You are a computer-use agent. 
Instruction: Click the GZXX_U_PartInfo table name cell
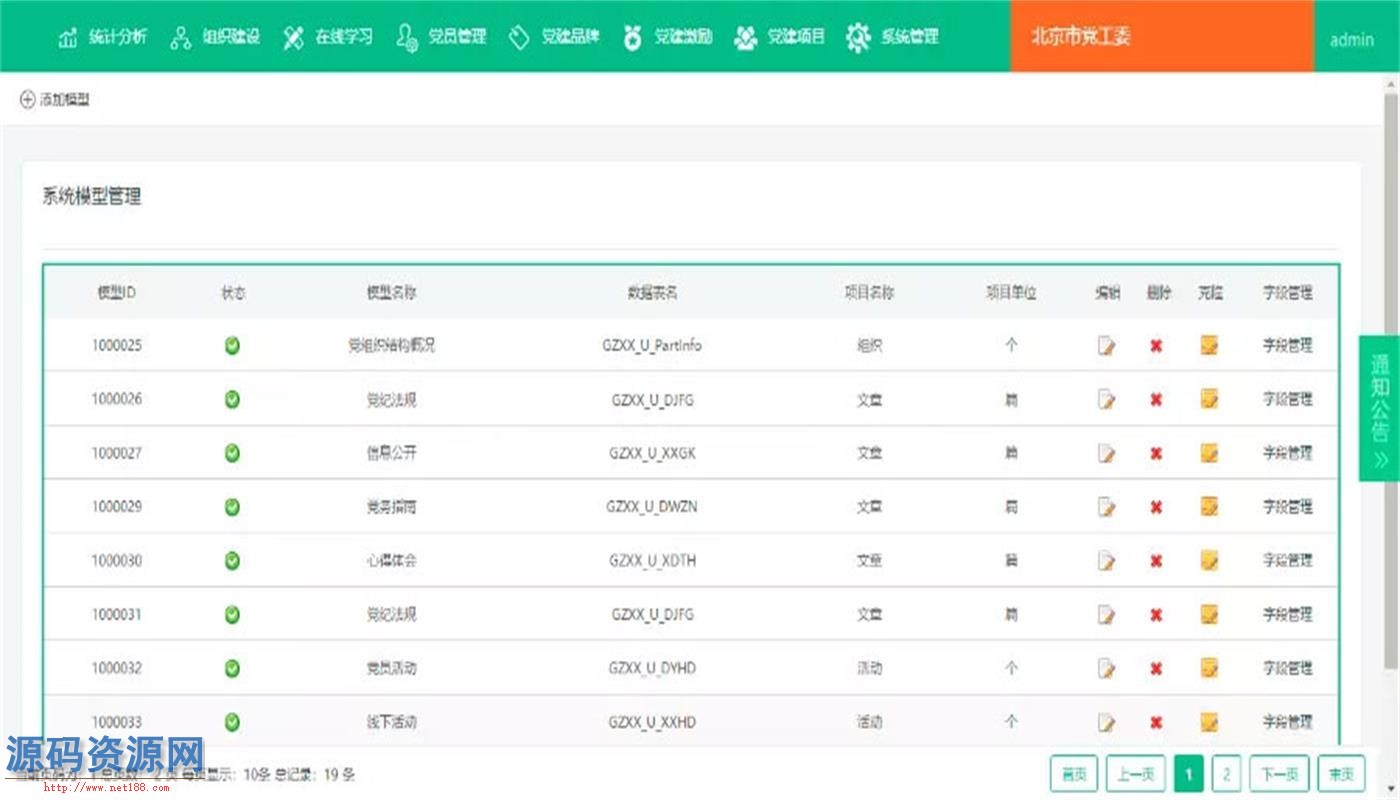click(x=652, y=346)
